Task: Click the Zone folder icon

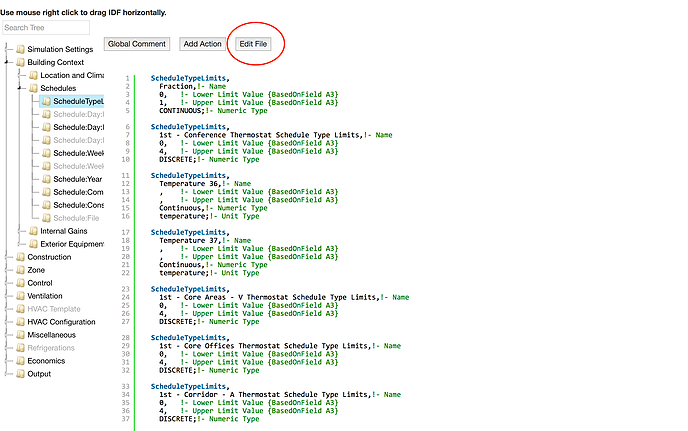Action: (20, 270)
